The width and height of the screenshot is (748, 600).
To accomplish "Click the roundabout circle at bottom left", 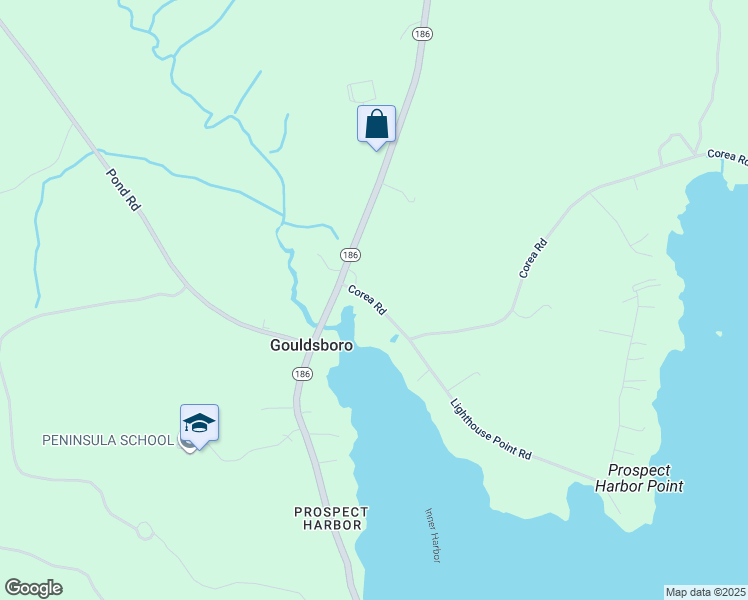I will [x=145, y=531].
